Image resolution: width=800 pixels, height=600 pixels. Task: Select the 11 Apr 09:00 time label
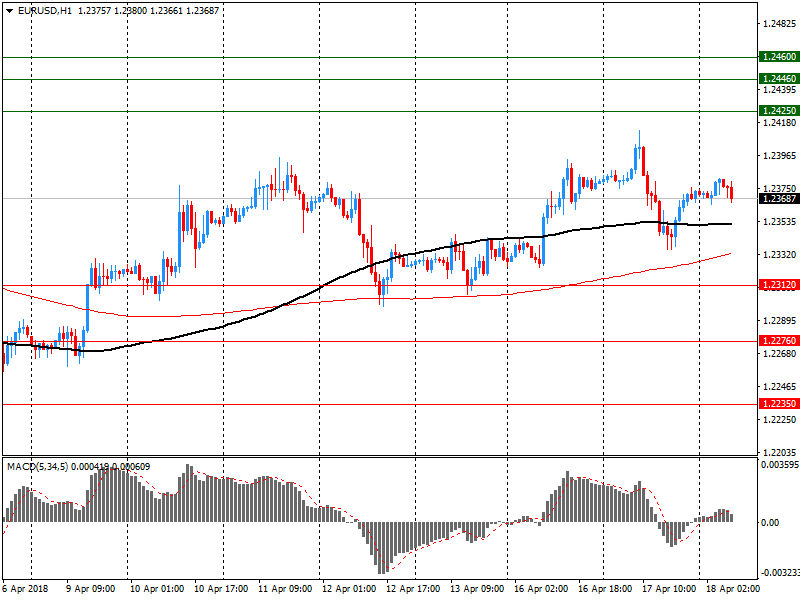coord(285,589)
